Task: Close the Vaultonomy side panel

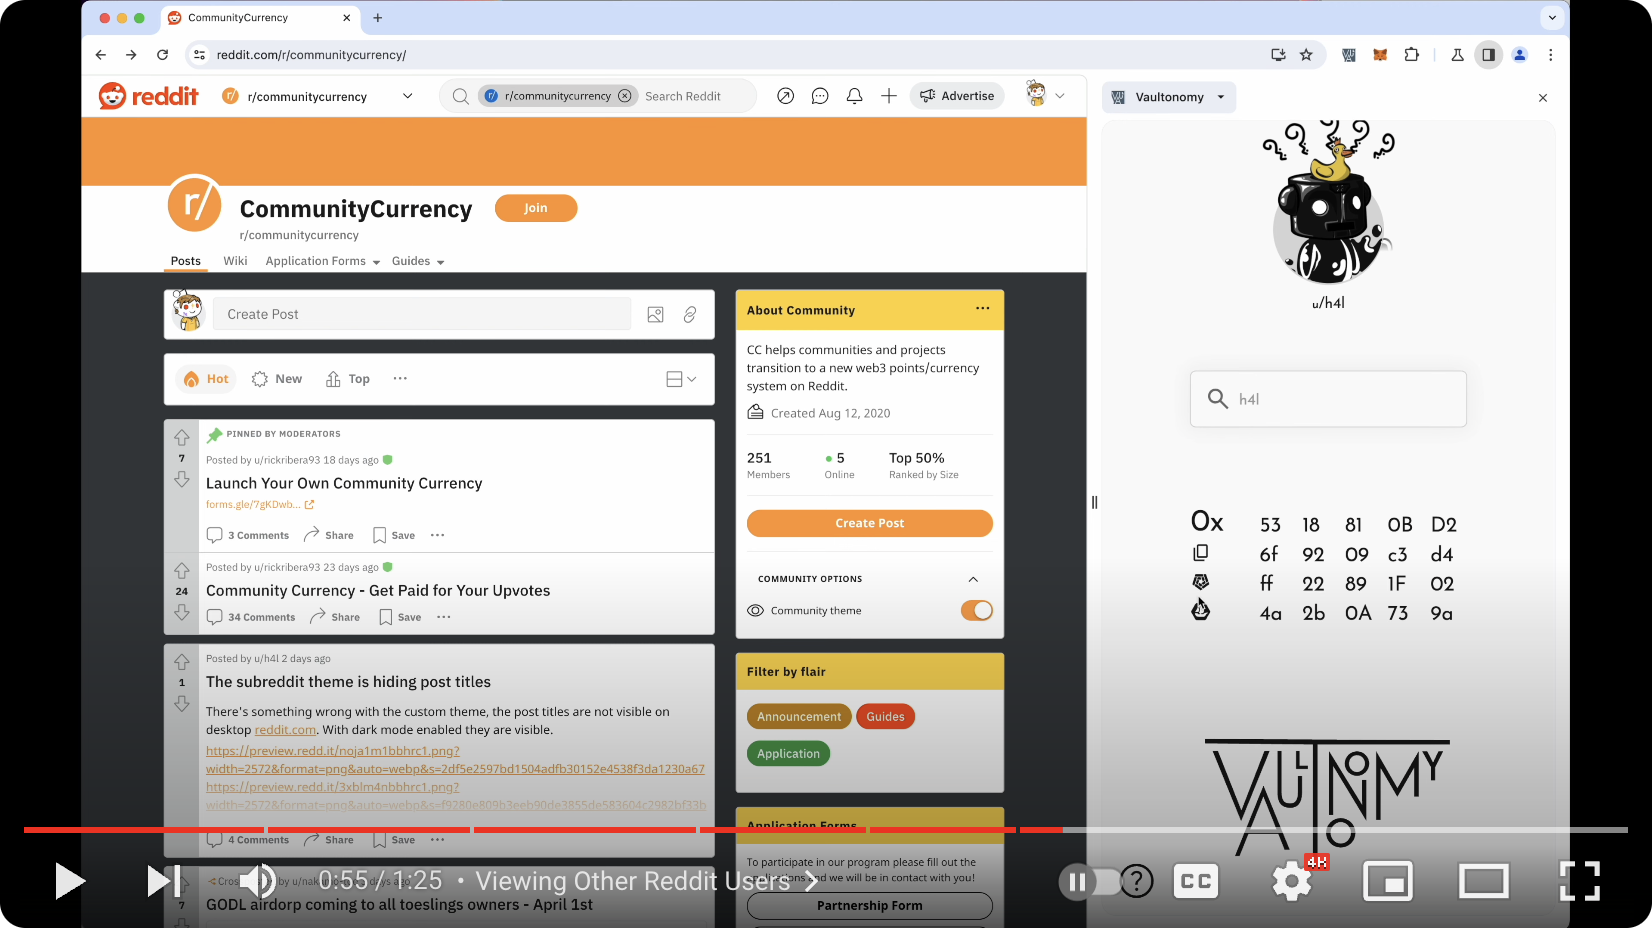Action: coord(1543,98)
